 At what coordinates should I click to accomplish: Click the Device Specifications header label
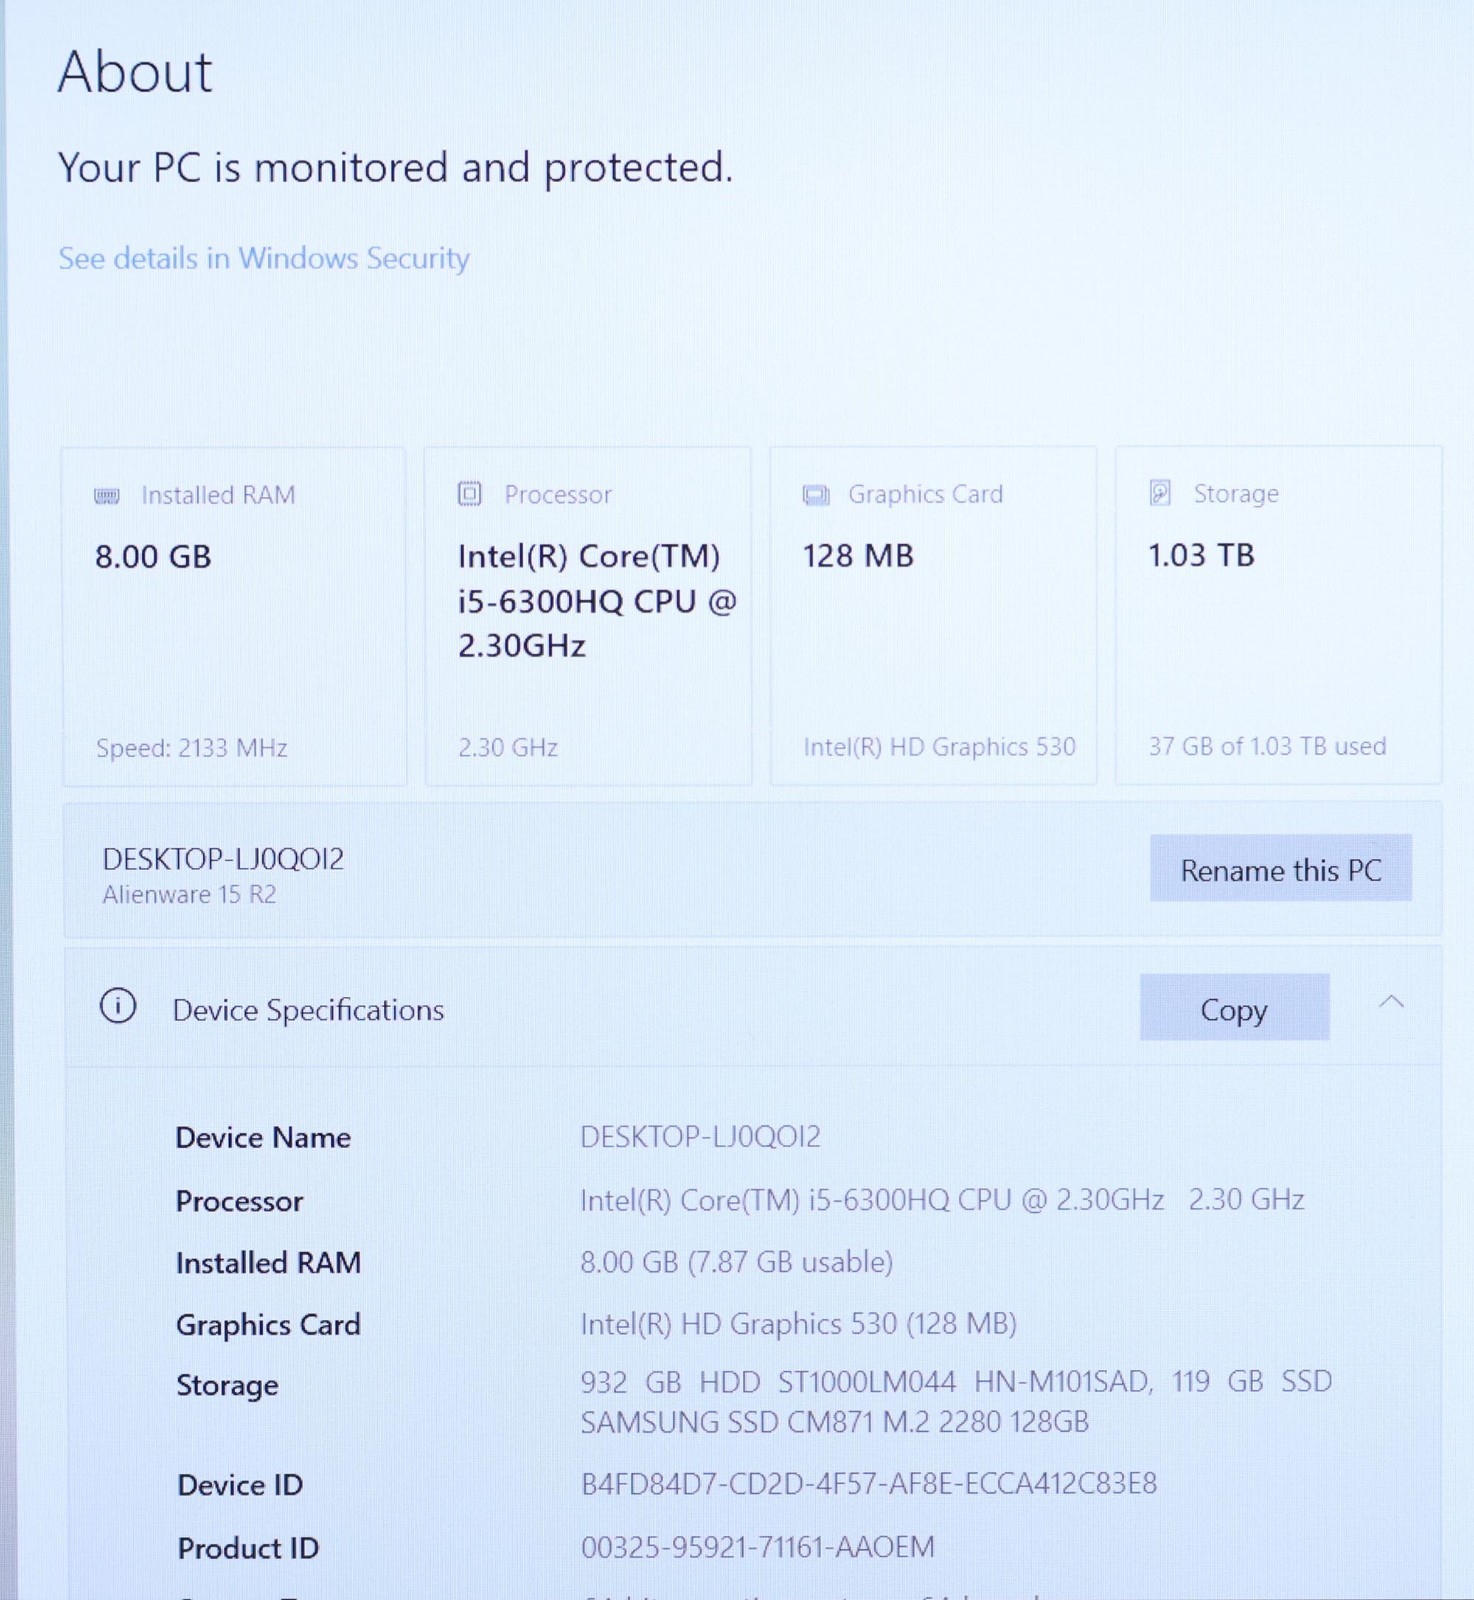pyautogui.click(x=308, y=1010)
